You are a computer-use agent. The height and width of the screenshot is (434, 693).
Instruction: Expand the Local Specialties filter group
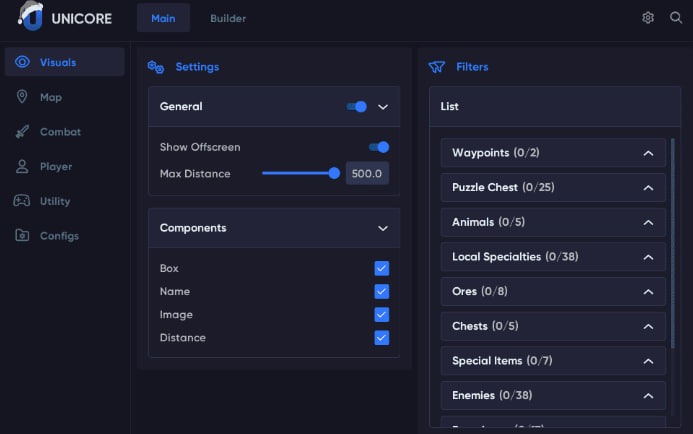[648, 257]
